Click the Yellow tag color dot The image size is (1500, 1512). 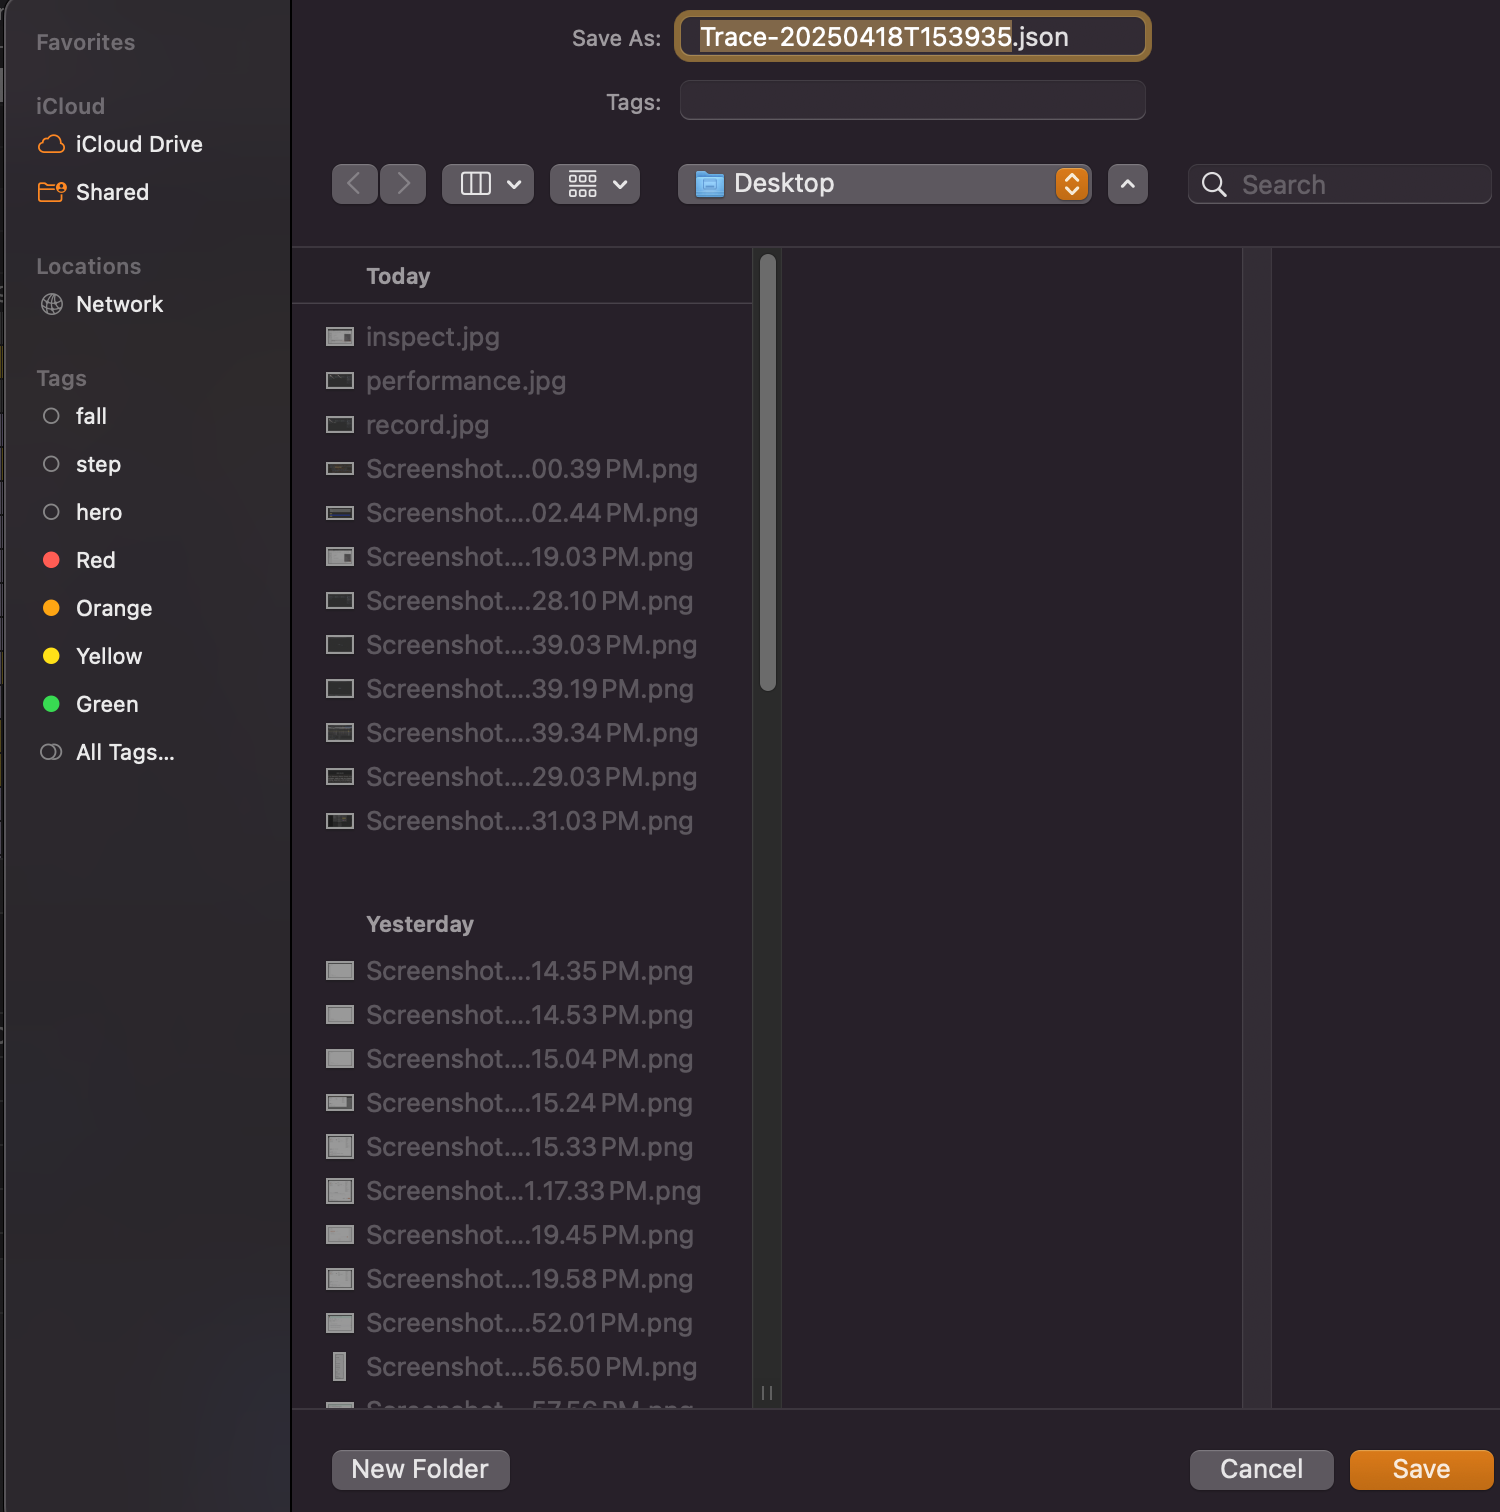(51, 656)
